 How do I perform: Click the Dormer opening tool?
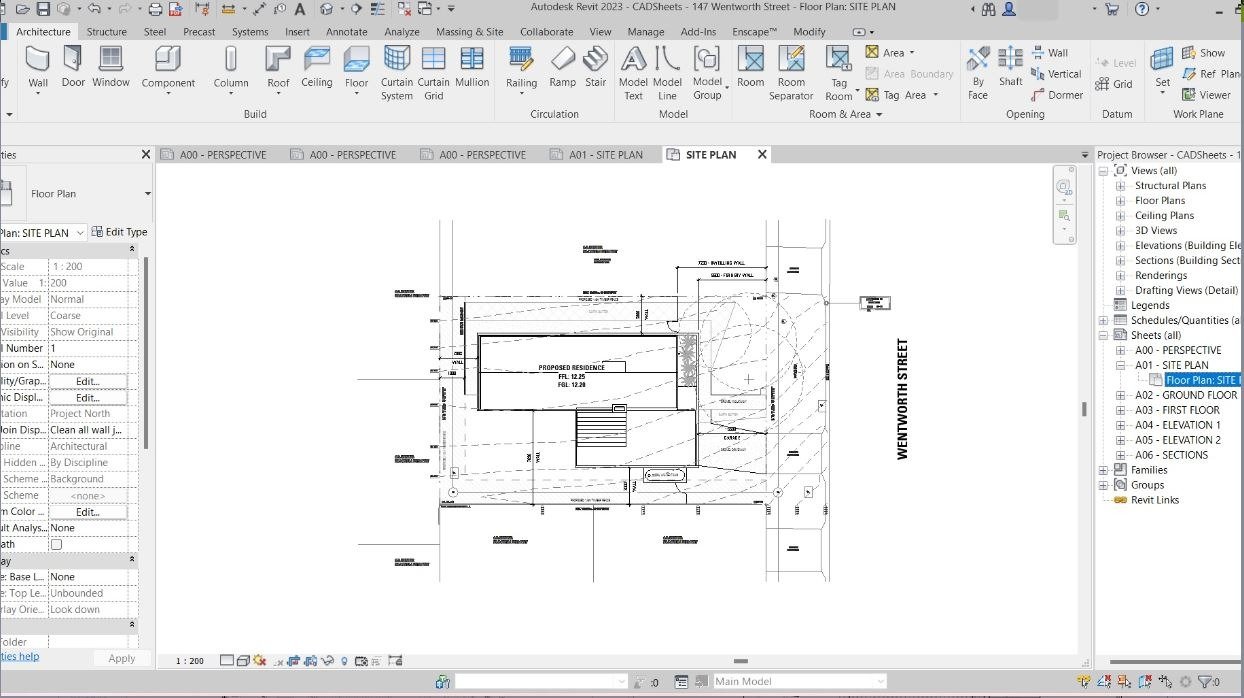pos(1057,95)
